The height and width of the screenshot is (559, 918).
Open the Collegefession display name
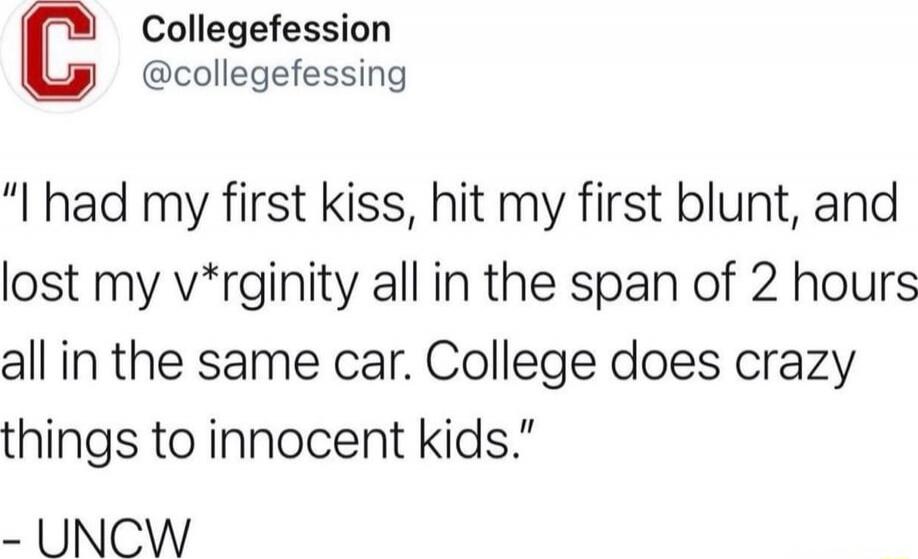point(266,29)
